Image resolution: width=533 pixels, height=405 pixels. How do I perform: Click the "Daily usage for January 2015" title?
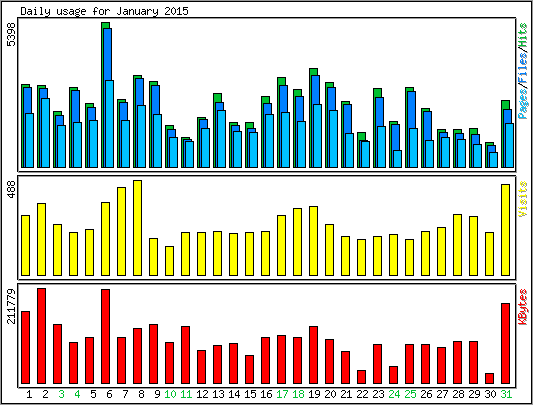click(x=104, y=11)
